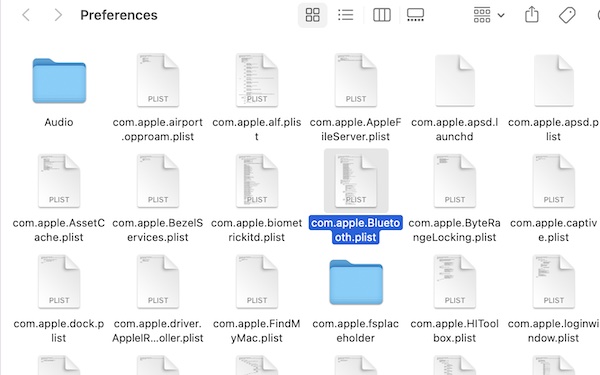This screenshot has width=600, height=375.
Task: Switch to column view
Action: pyautogui.click(x=382, y=15)
